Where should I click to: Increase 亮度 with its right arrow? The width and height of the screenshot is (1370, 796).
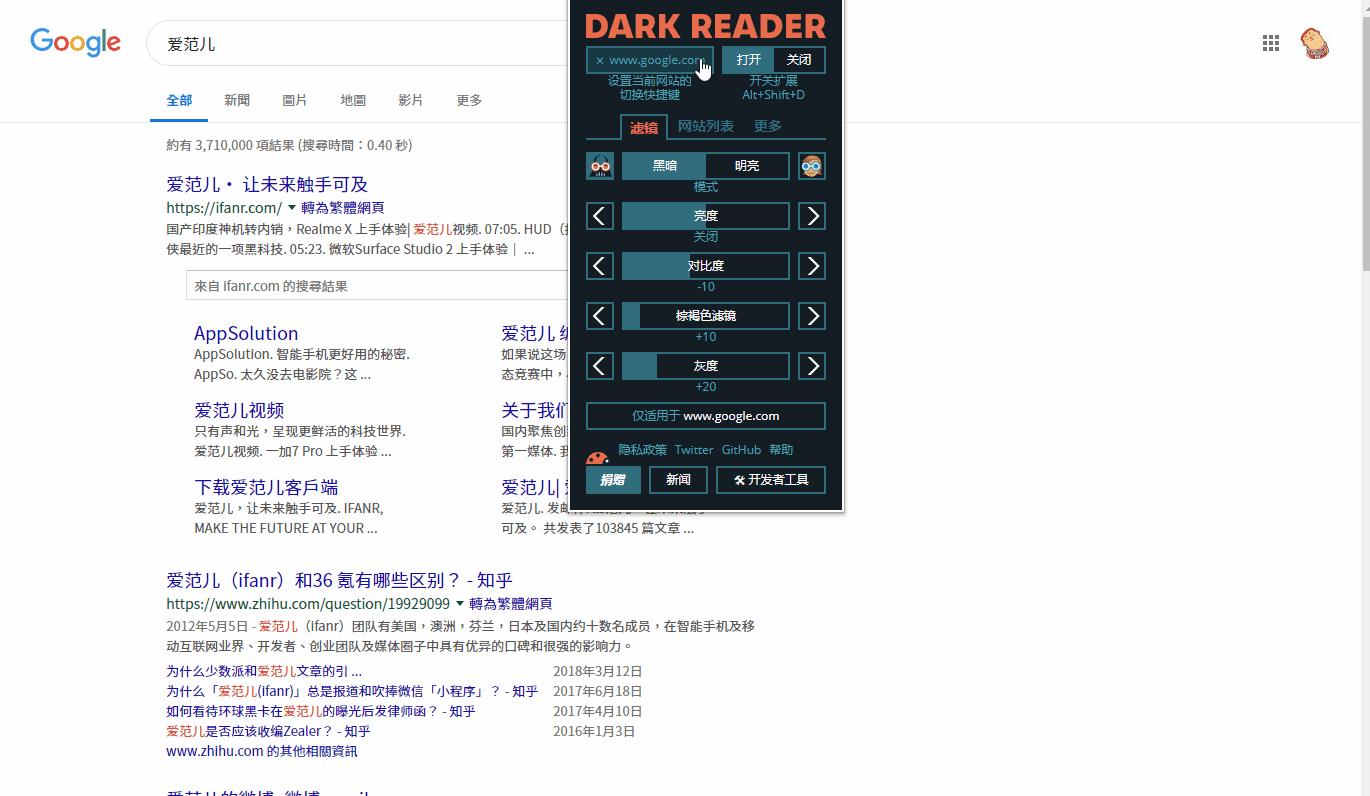click(x=812, y=216)
